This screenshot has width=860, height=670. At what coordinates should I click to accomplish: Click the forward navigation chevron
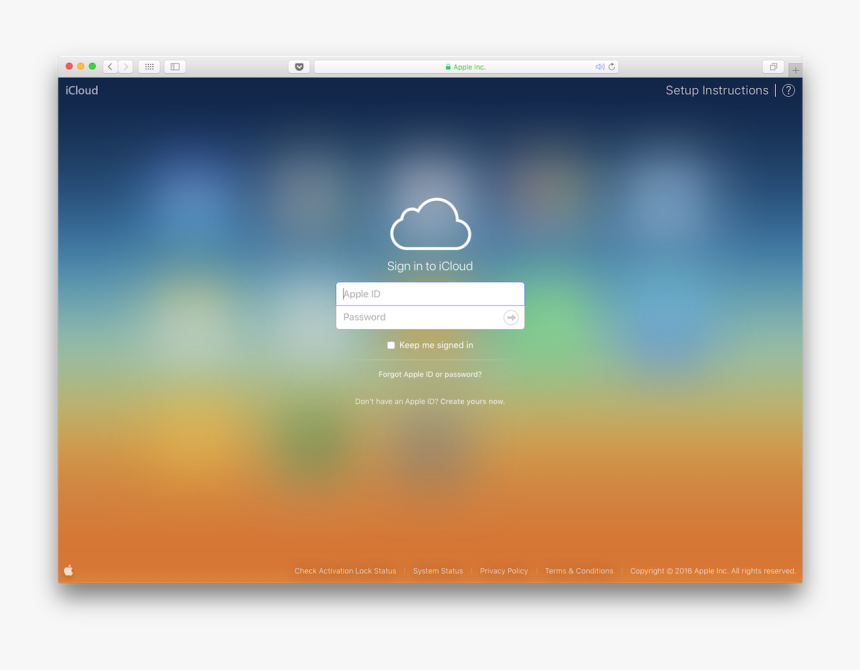(x=125, y=66)
